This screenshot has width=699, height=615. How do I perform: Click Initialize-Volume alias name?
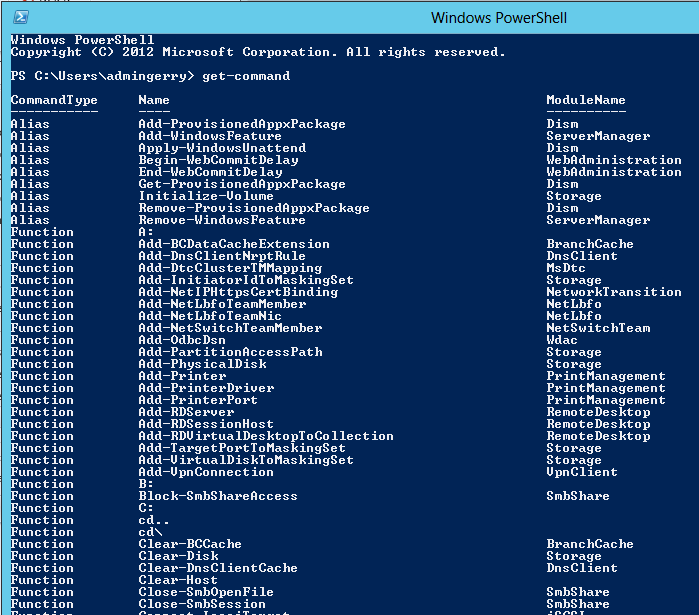click(x=206, y=196)
